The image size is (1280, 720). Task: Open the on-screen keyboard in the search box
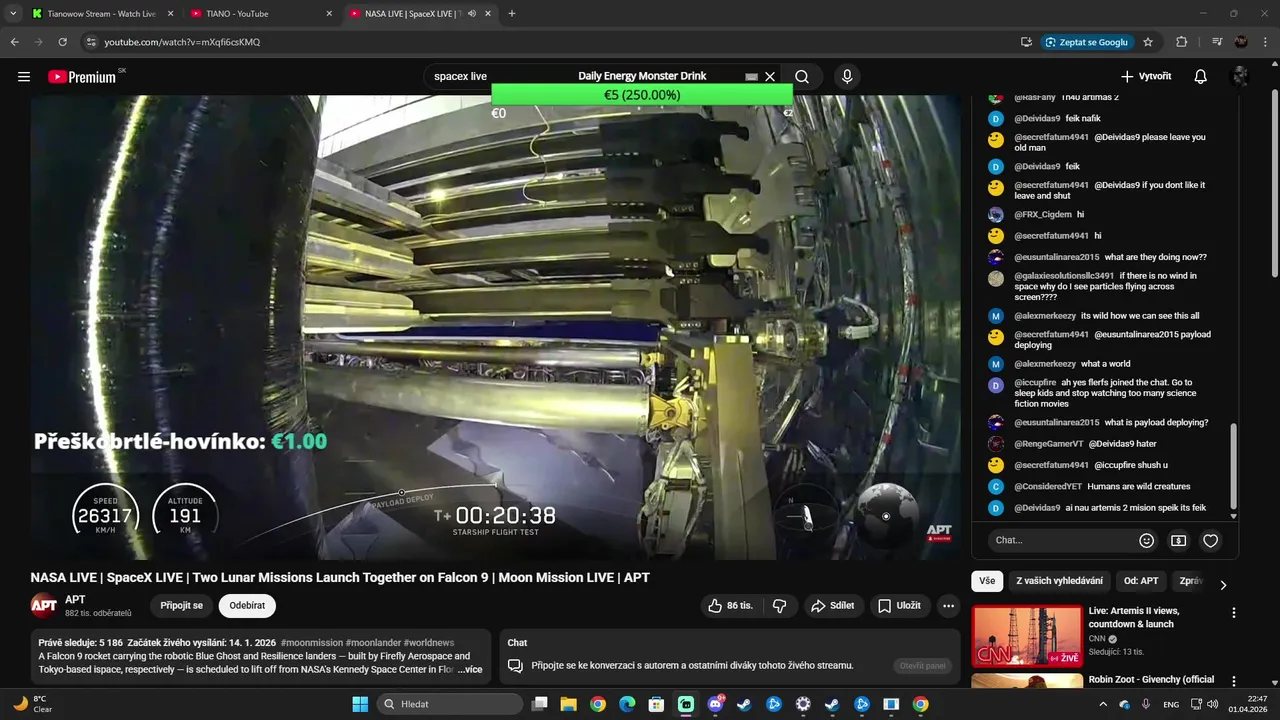[x=752, y=77]
